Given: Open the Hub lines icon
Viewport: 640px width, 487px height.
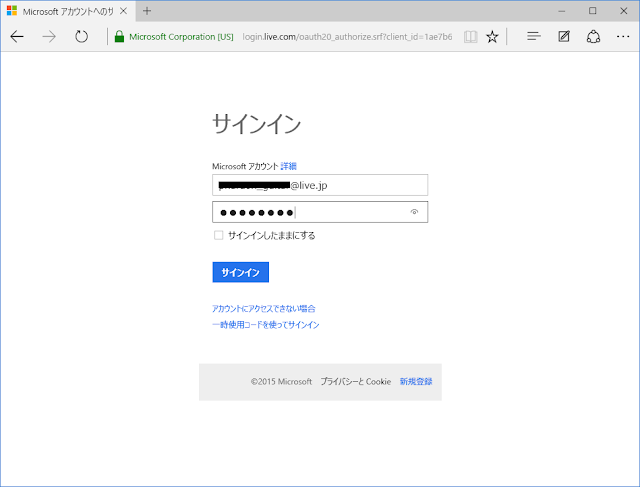Looking at the screenshot, I should click(x=533, y=36).
